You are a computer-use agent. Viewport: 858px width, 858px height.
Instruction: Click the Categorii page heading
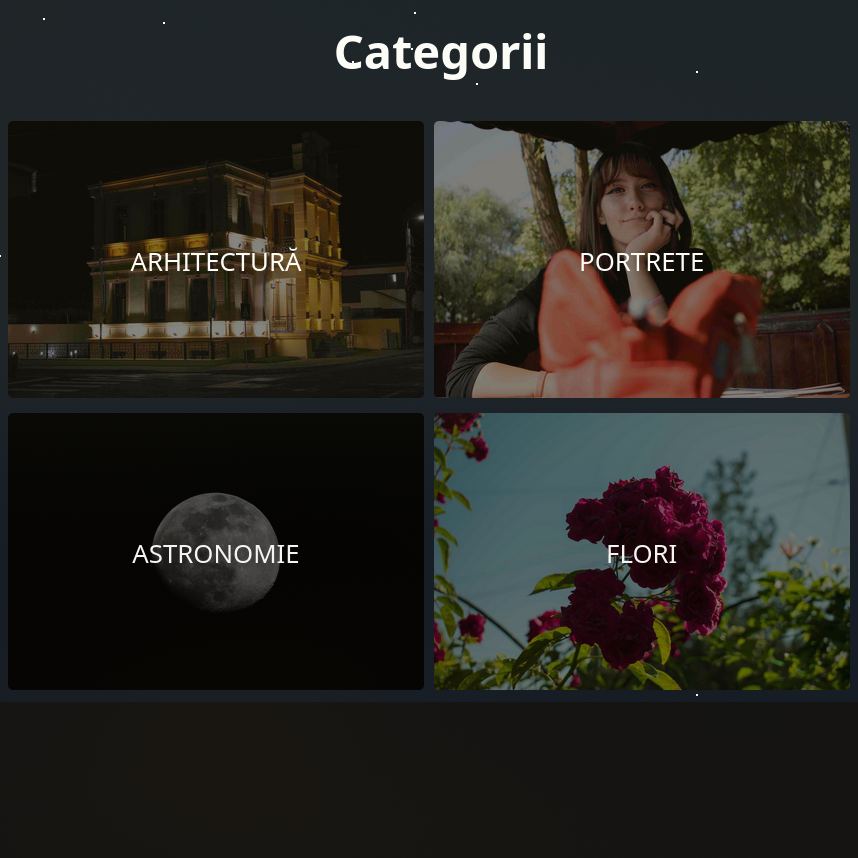(441, 53)
